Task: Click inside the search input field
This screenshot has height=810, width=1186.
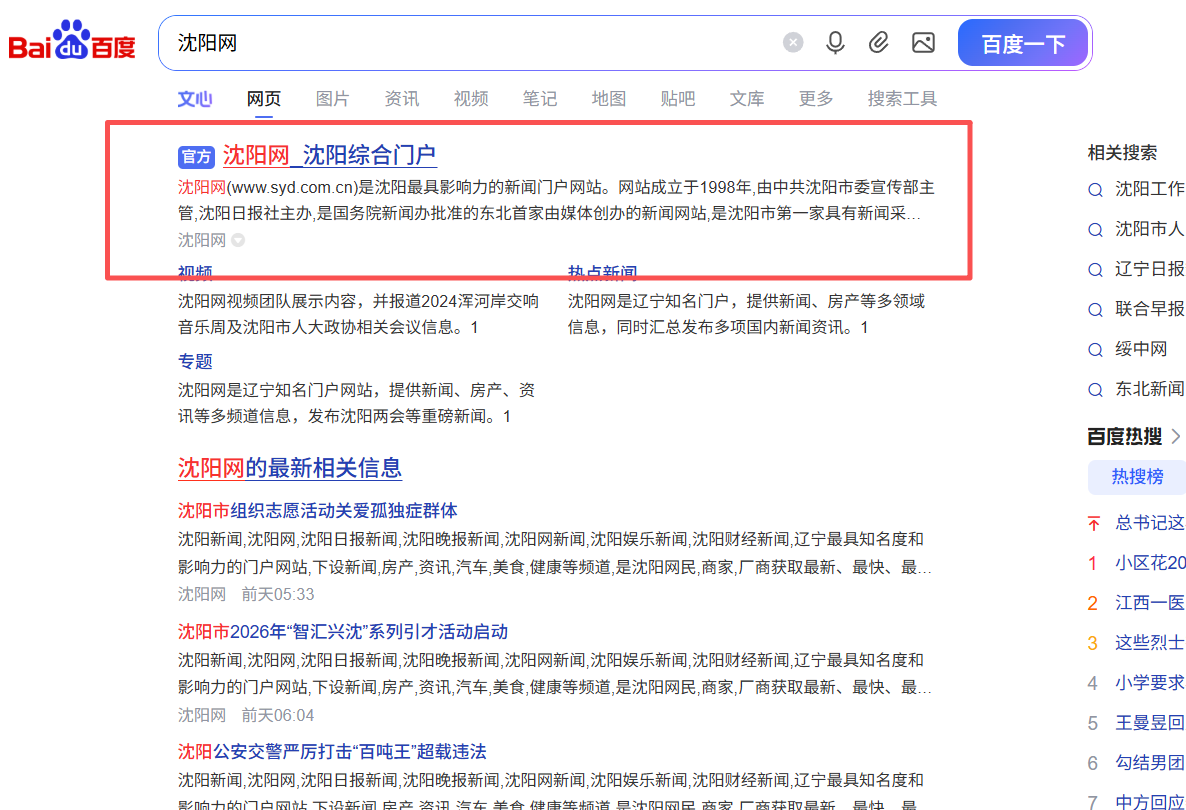Action: pos(450,42)
